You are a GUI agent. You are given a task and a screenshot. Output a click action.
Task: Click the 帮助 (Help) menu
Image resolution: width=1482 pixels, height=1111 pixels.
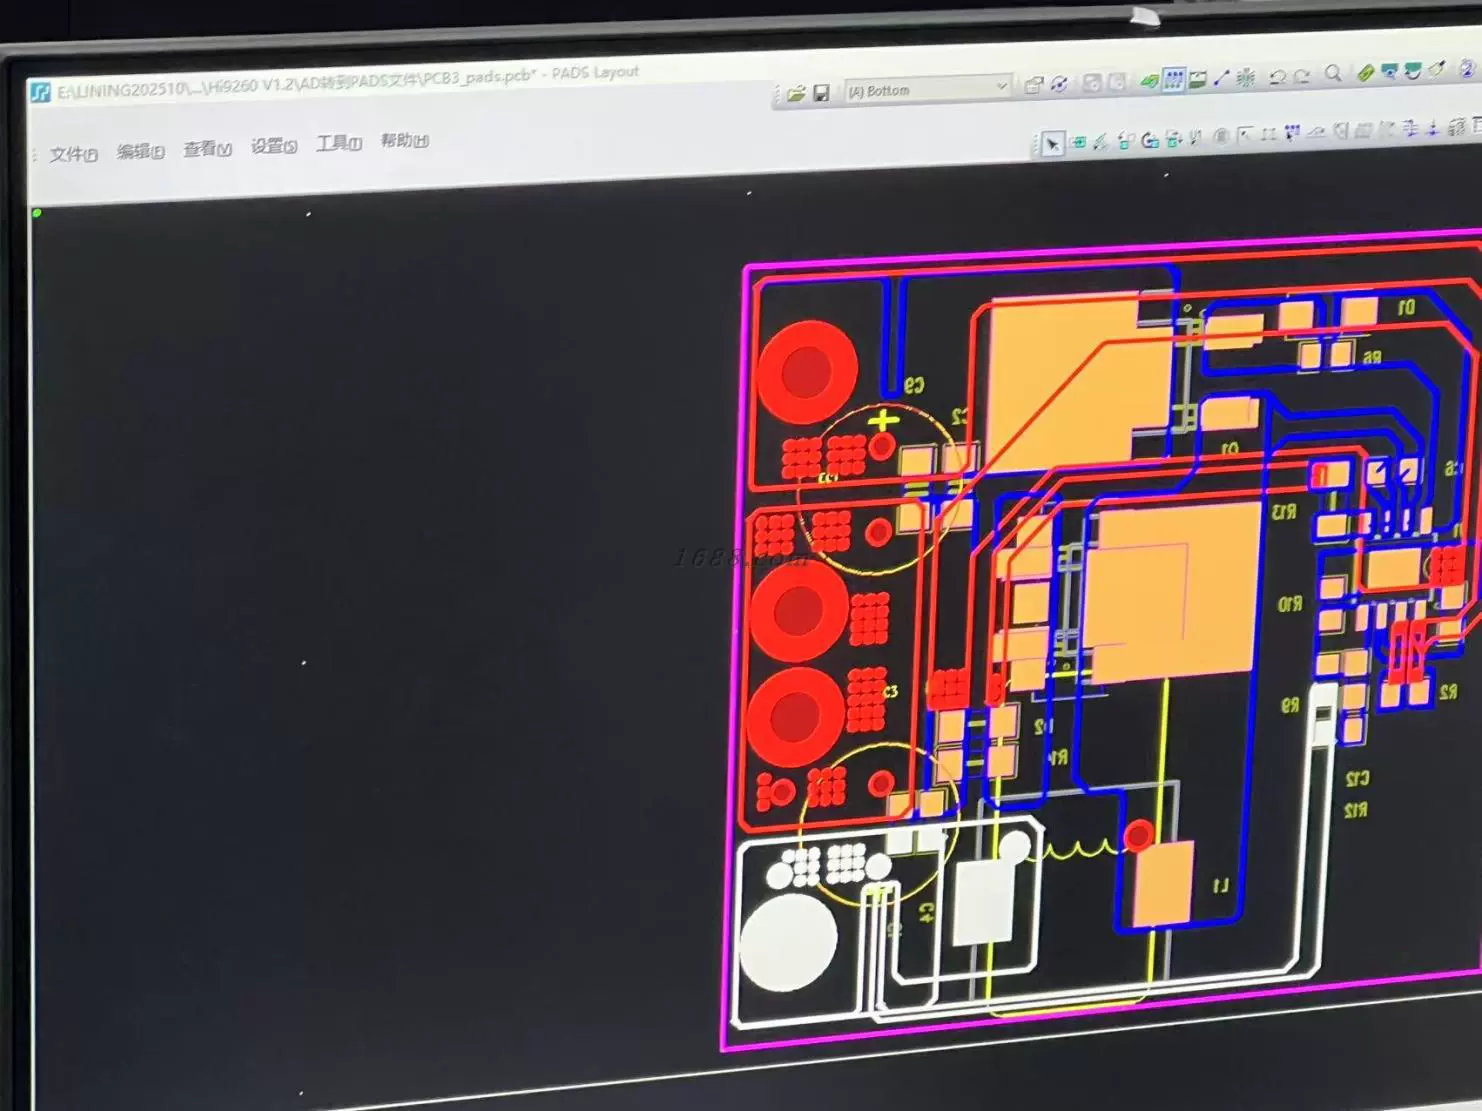(404, 141)
